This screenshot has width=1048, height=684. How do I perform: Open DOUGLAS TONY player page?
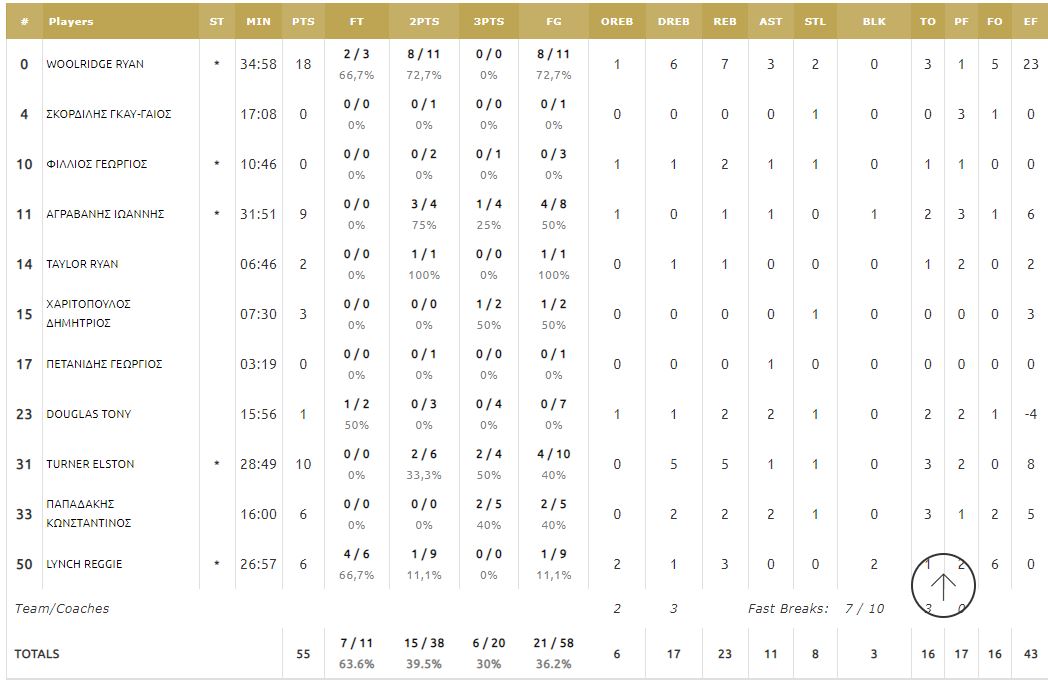pyautogui.click(x=88, y=414)
